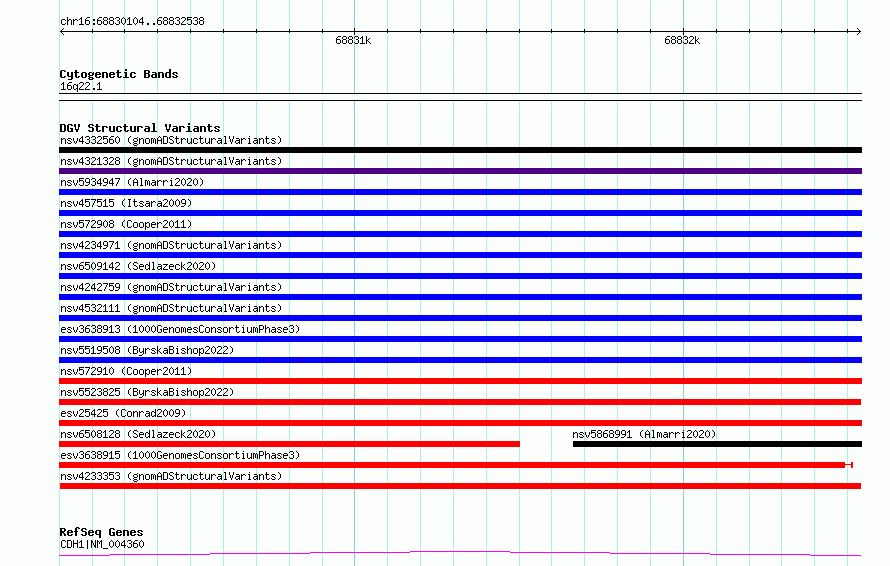Click the Cytogenetic Bands track title

pyautogui.click(x=119, y=74)
